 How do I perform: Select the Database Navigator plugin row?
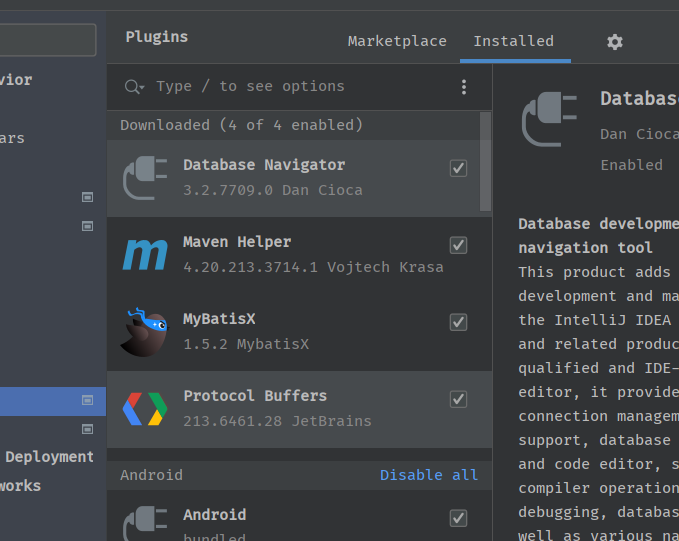point(294,178)
